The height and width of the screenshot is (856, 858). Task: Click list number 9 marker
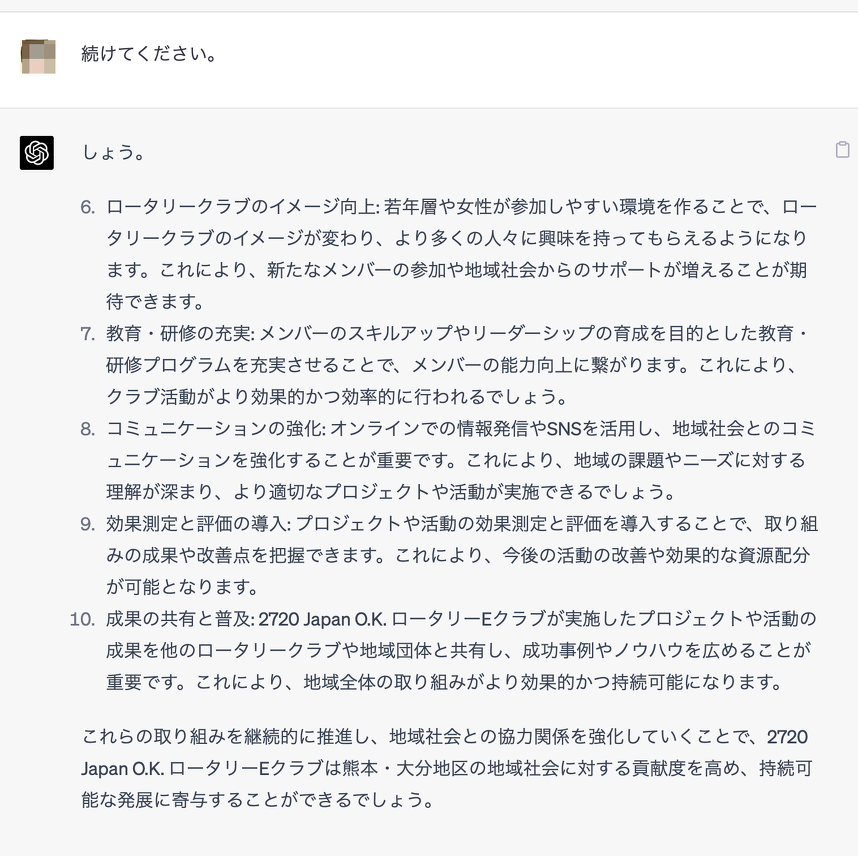[88, 523]
